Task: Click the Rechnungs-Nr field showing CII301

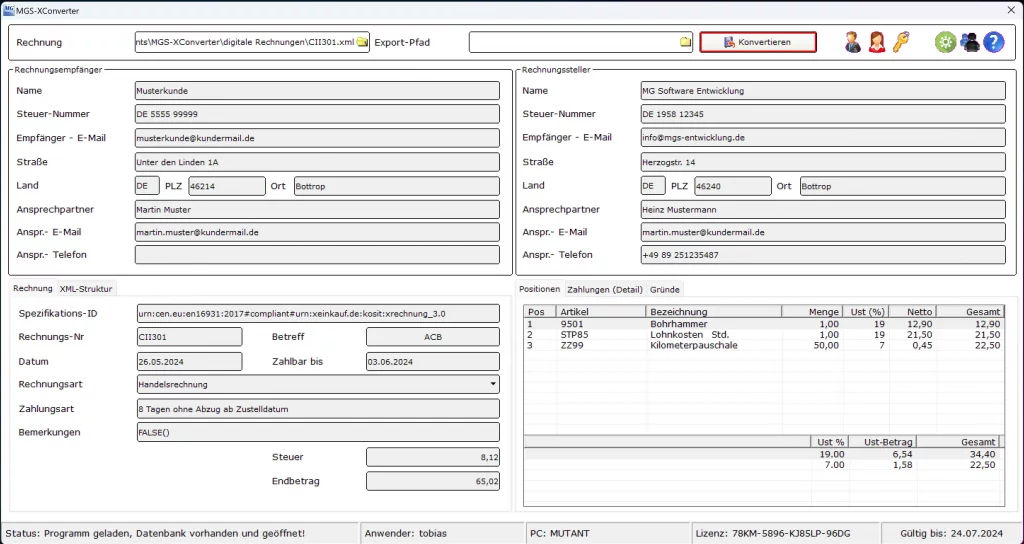Action: pyautogui.click(x=188, y=337)
